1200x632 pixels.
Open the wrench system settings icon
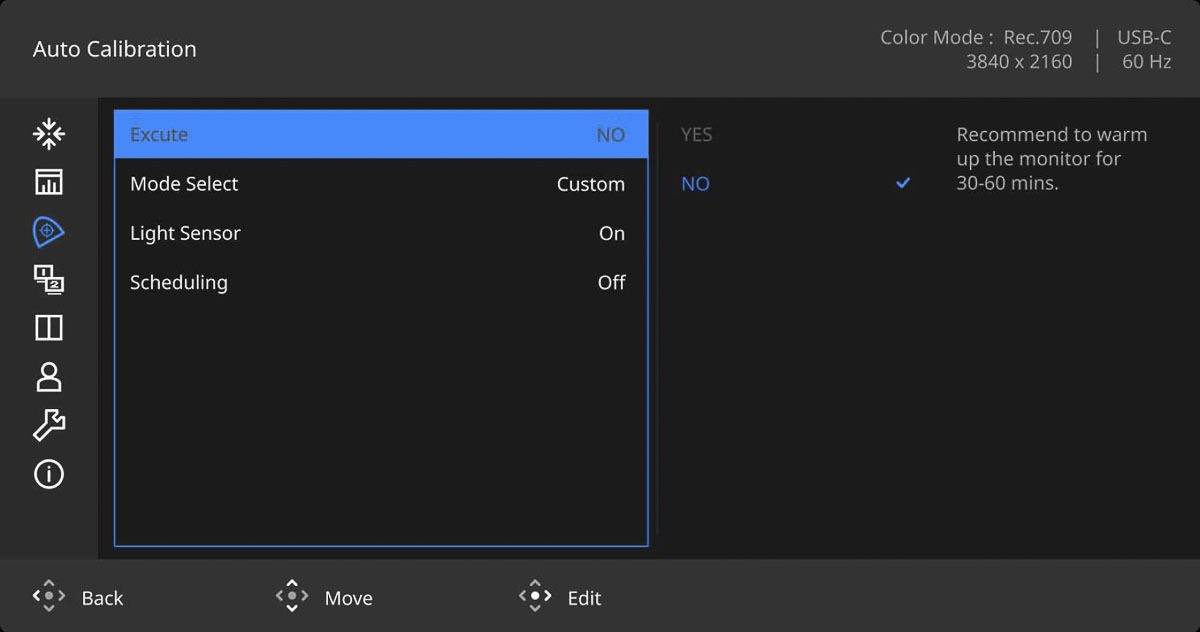coord(48,425)
